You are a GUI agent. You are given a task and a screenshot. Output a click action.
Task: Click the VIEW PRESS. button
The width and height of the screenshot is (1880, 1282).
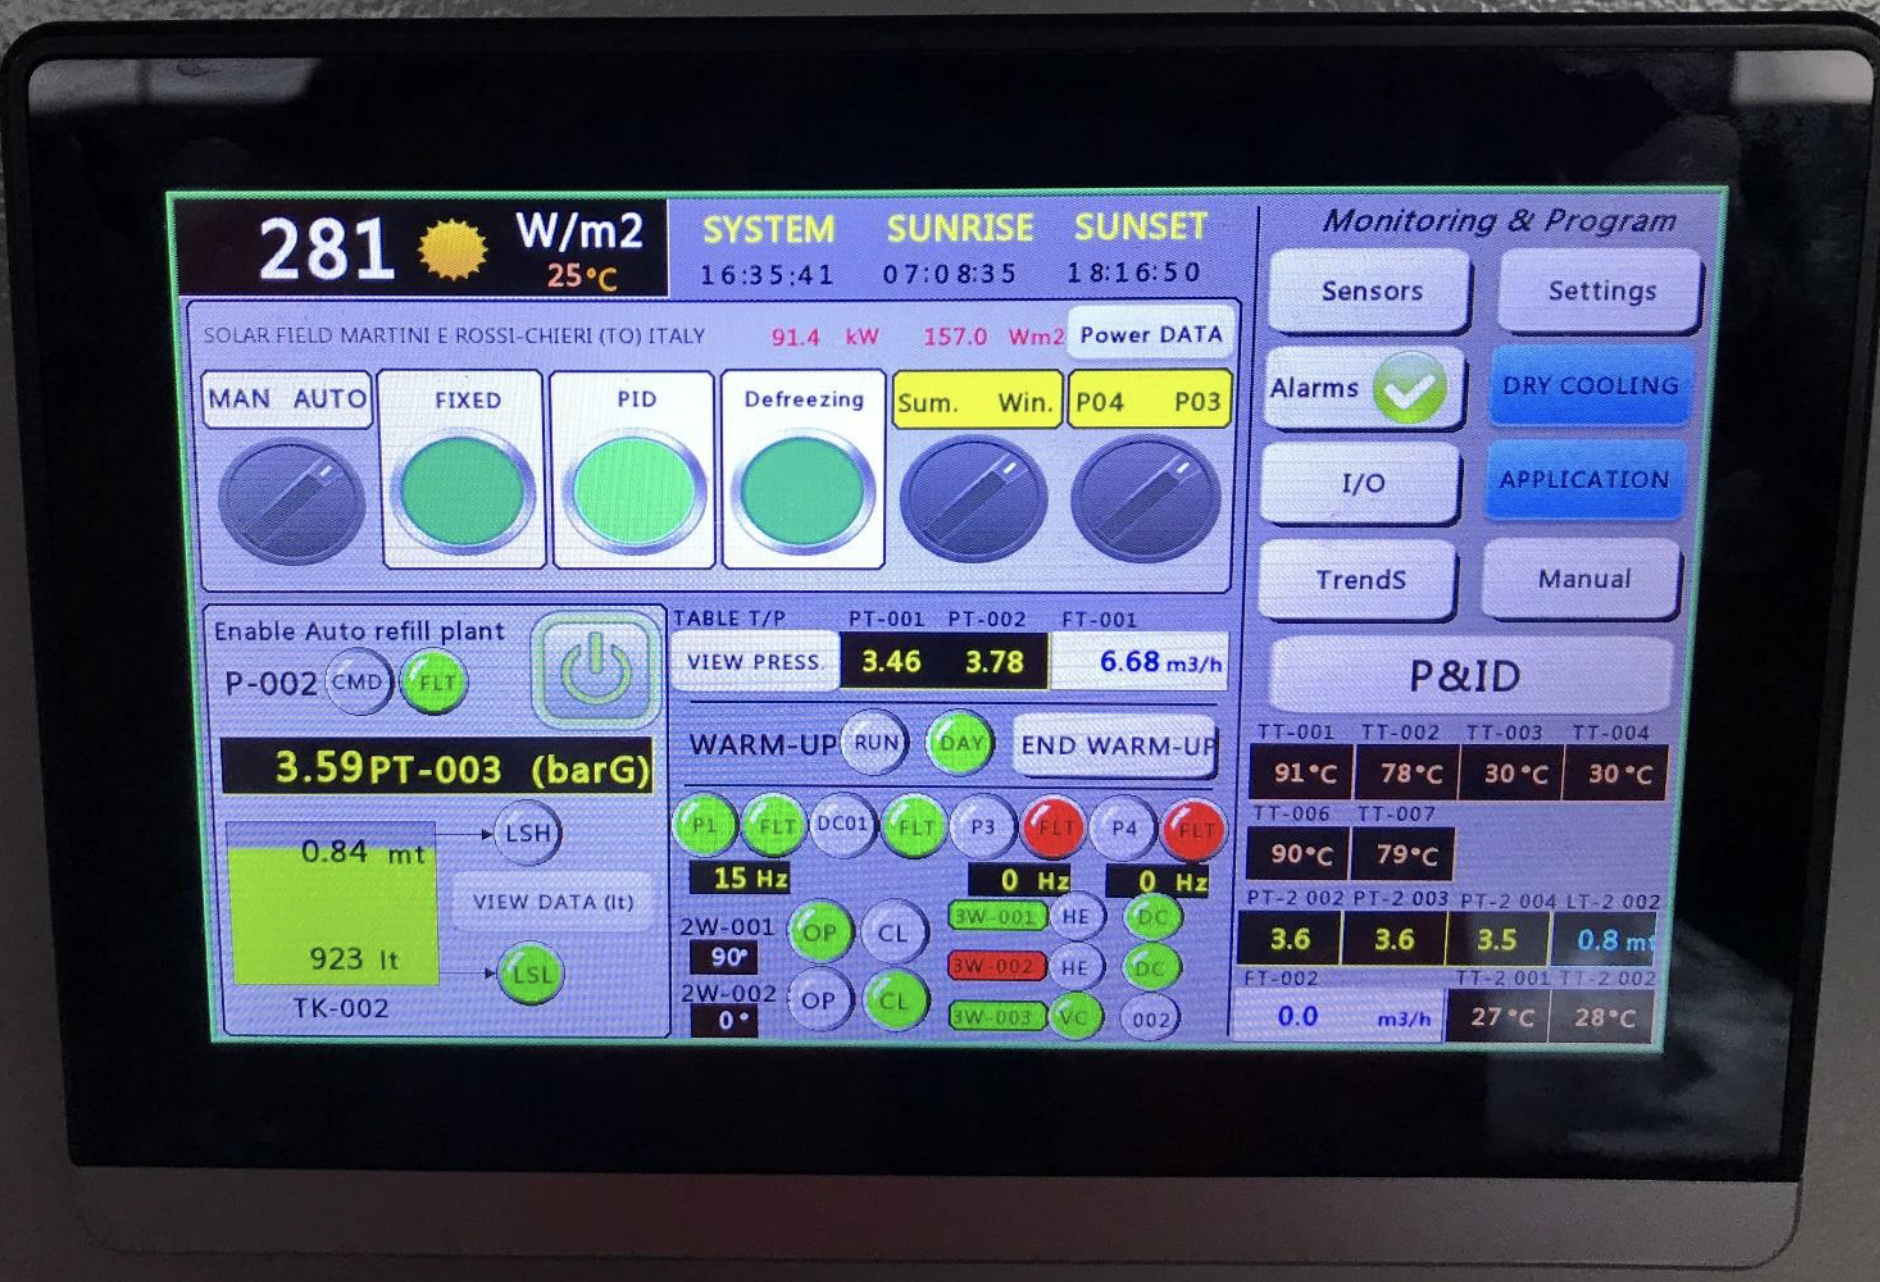pyautogui.click(x=754, y=662)
